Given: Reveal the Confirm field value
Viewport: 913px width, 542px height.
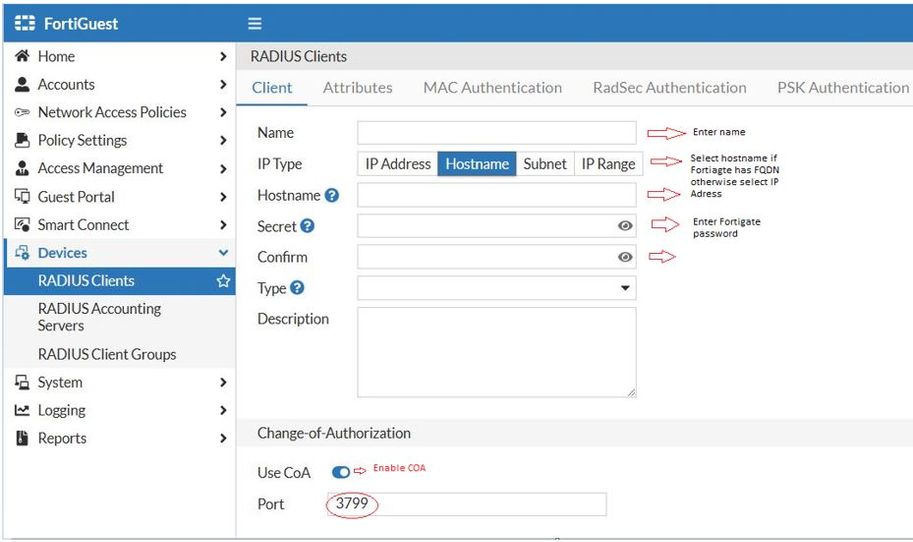Looking at the screenshot, I should pos(625,257).
